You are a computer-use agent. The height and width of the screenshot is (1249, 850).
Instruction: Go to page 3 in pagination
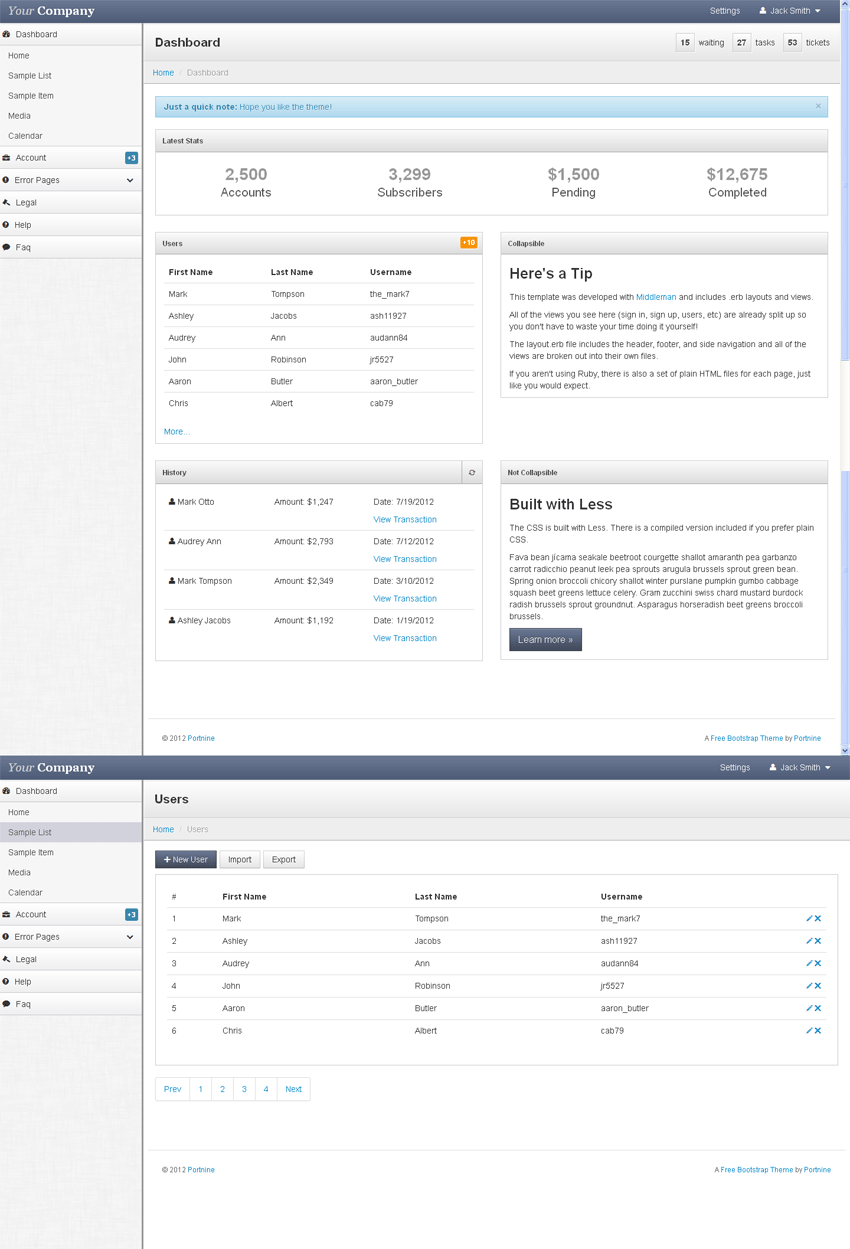point(244,1089)
